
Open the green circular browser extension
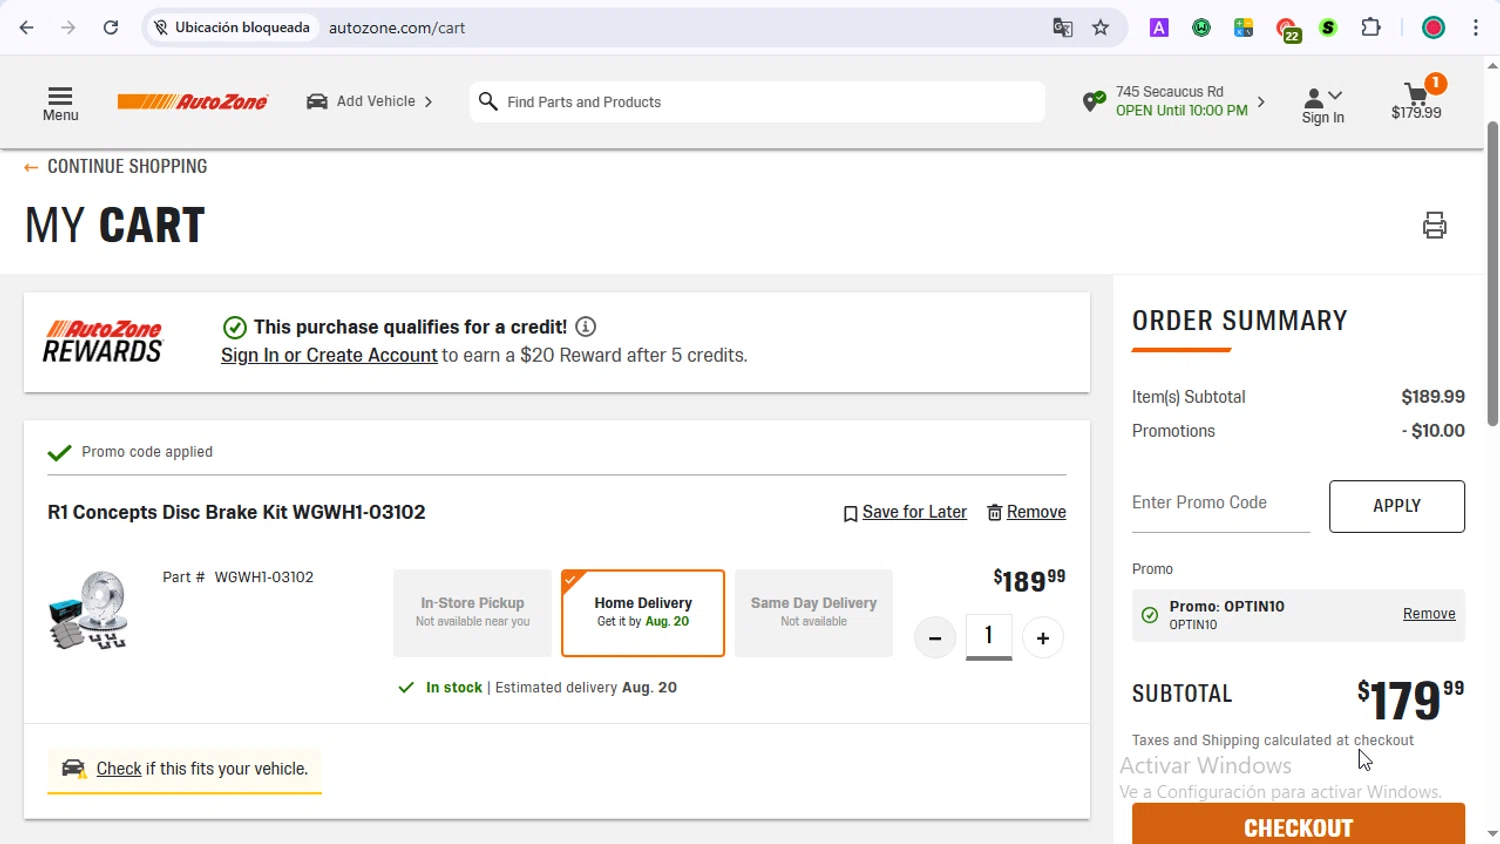coord(1201,28)
